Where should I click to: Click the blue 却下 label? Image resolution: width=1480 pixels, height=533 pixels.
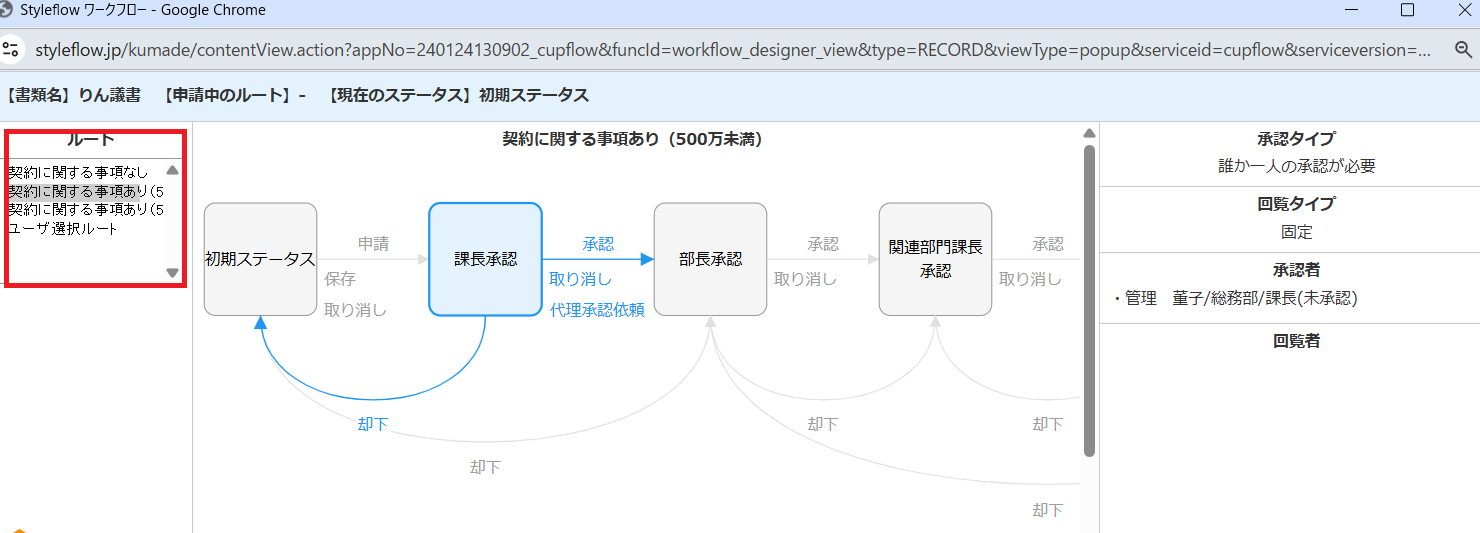pyautogui.click(x=373, y=424)
